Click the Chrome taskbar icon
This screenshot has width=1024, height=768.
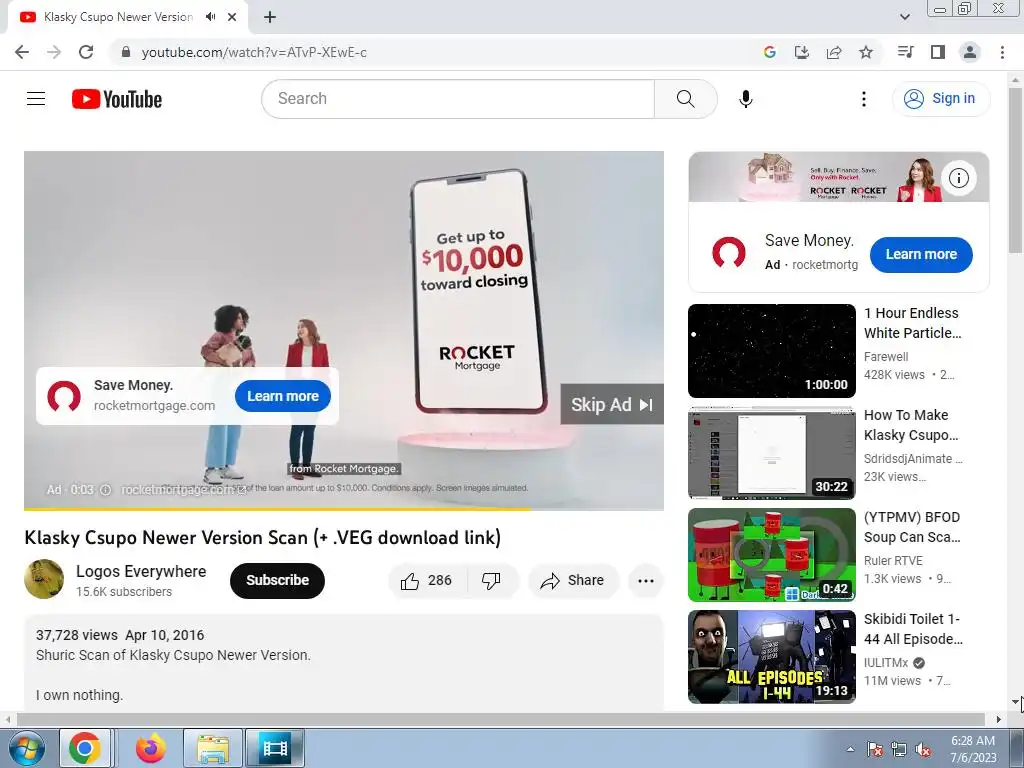85,748
